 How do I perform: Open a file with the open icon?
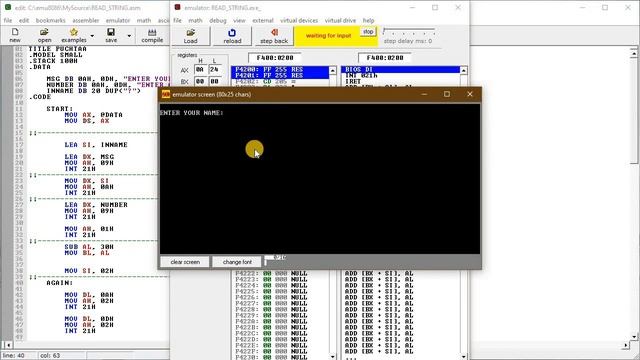click(x=44, y=35)
